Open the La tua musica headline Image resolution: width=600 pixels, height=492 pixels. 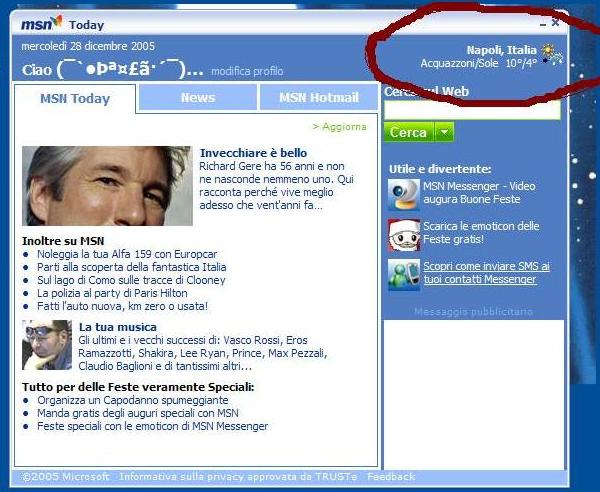click(x=117, y=327)
